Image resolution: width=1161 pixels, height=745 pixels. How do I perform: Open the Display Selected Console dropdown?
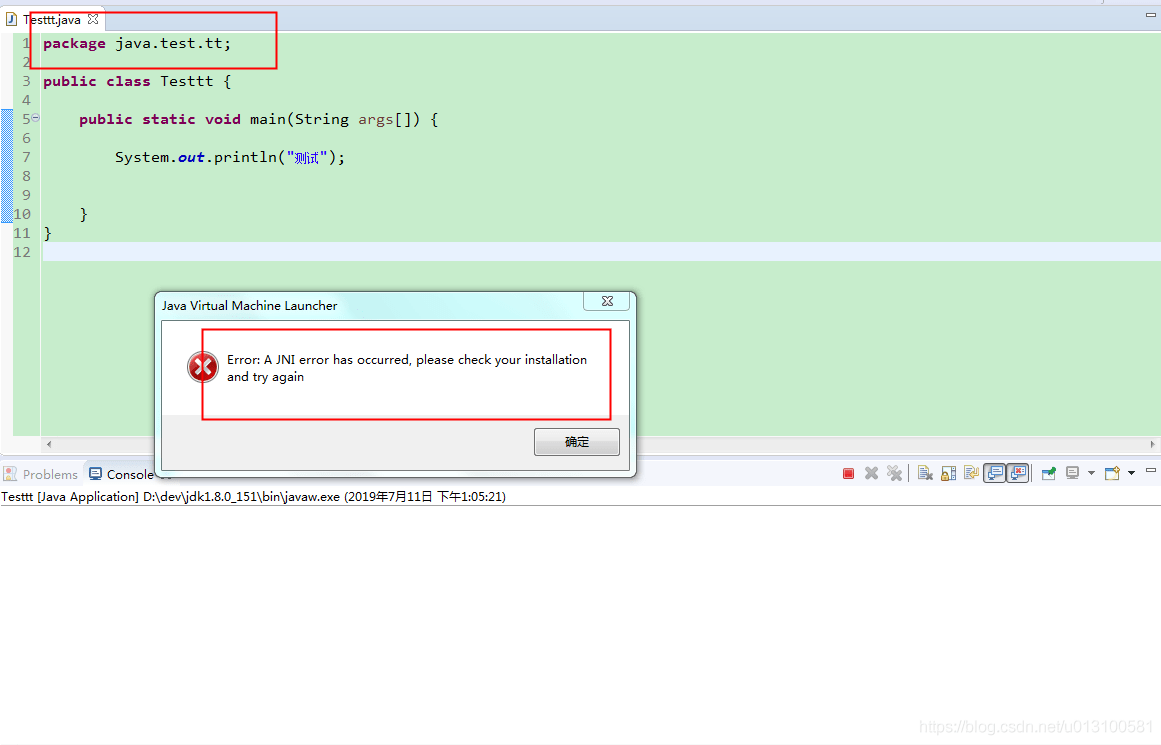pos(1091,473)
